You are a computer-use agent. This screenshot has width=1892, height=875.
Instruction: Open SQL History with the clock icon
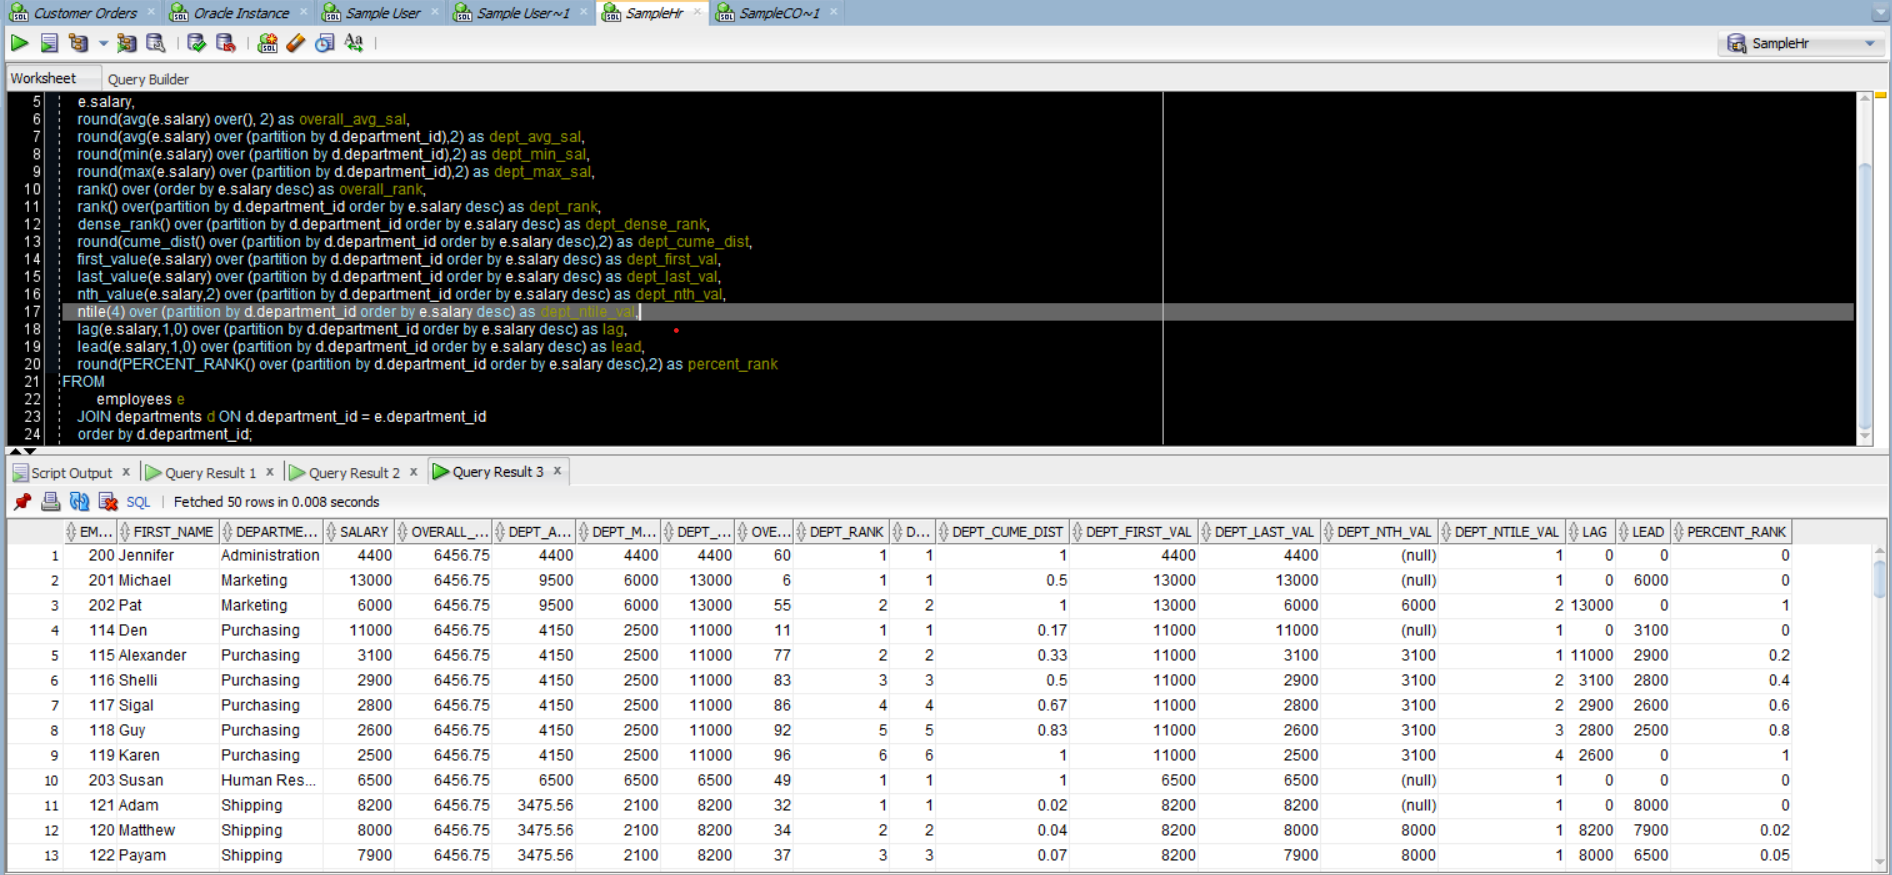tap(325, 43)
